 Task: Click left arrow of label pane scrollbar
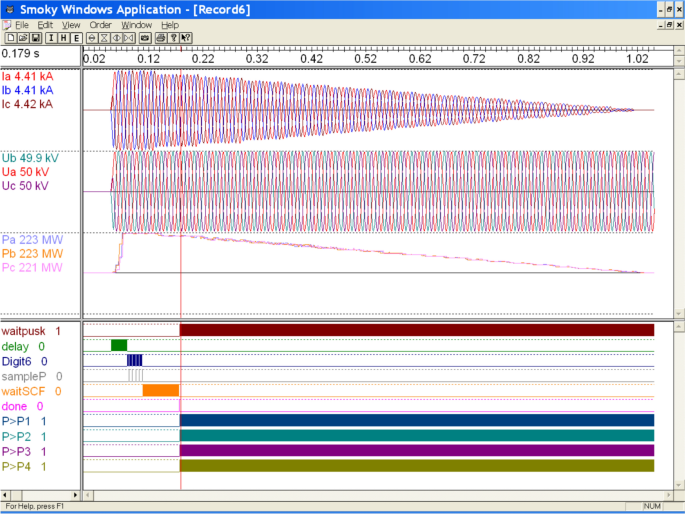[5, 495]
